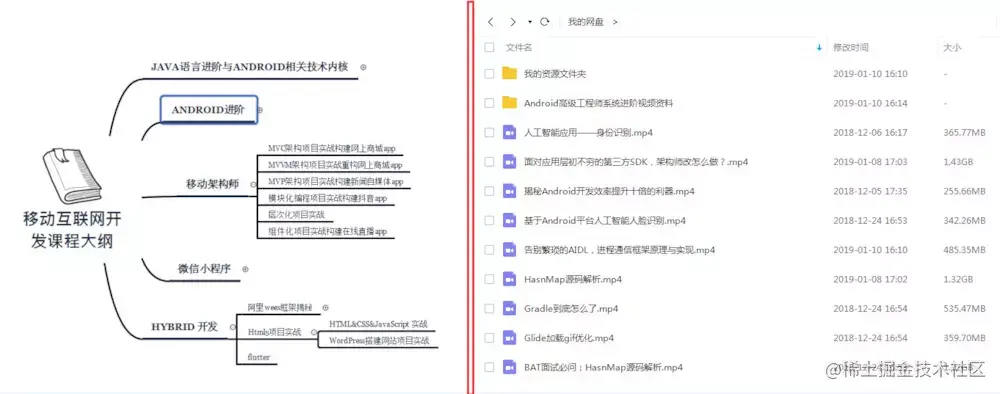Tick the checkbox for Gradle到底怎么了.mp4
Image resolution: width=1000 pixels, height=394 pixels.
click(x=489, y=309)
